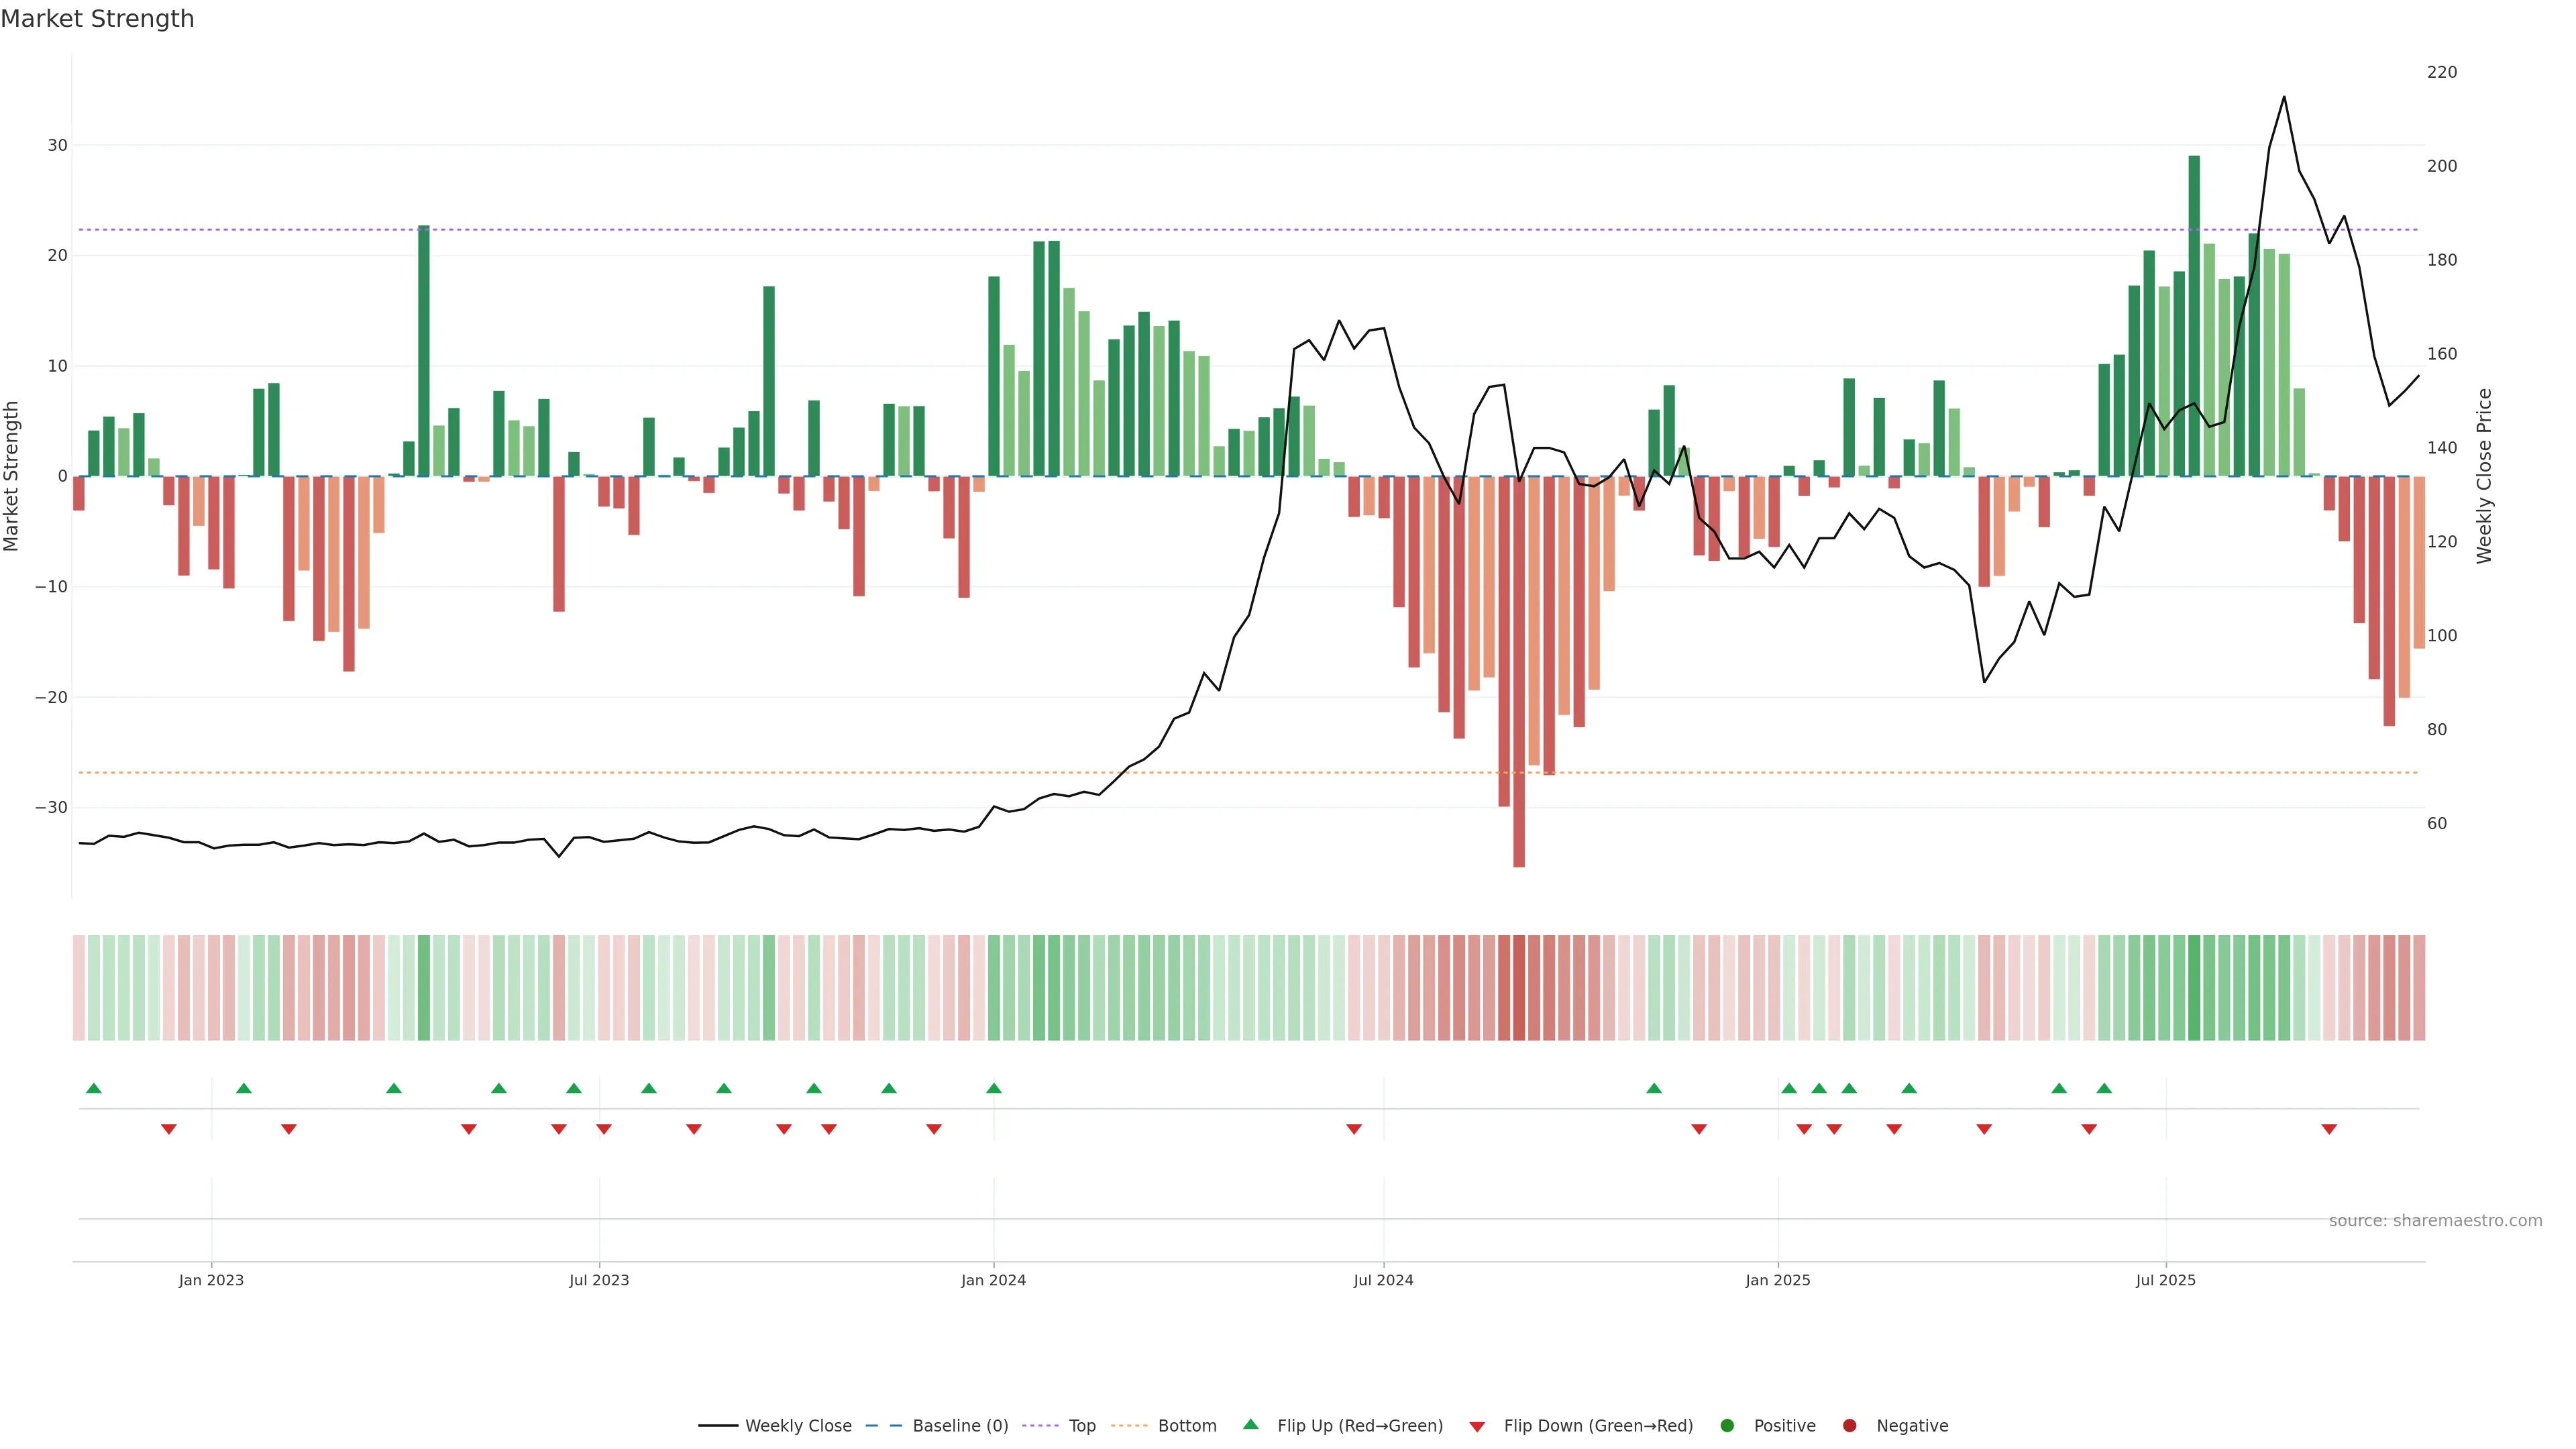This screenshot has height=1449, width=2576.
Task: Click the Weekly Close Price axis title
Action: coord(2485,476)
